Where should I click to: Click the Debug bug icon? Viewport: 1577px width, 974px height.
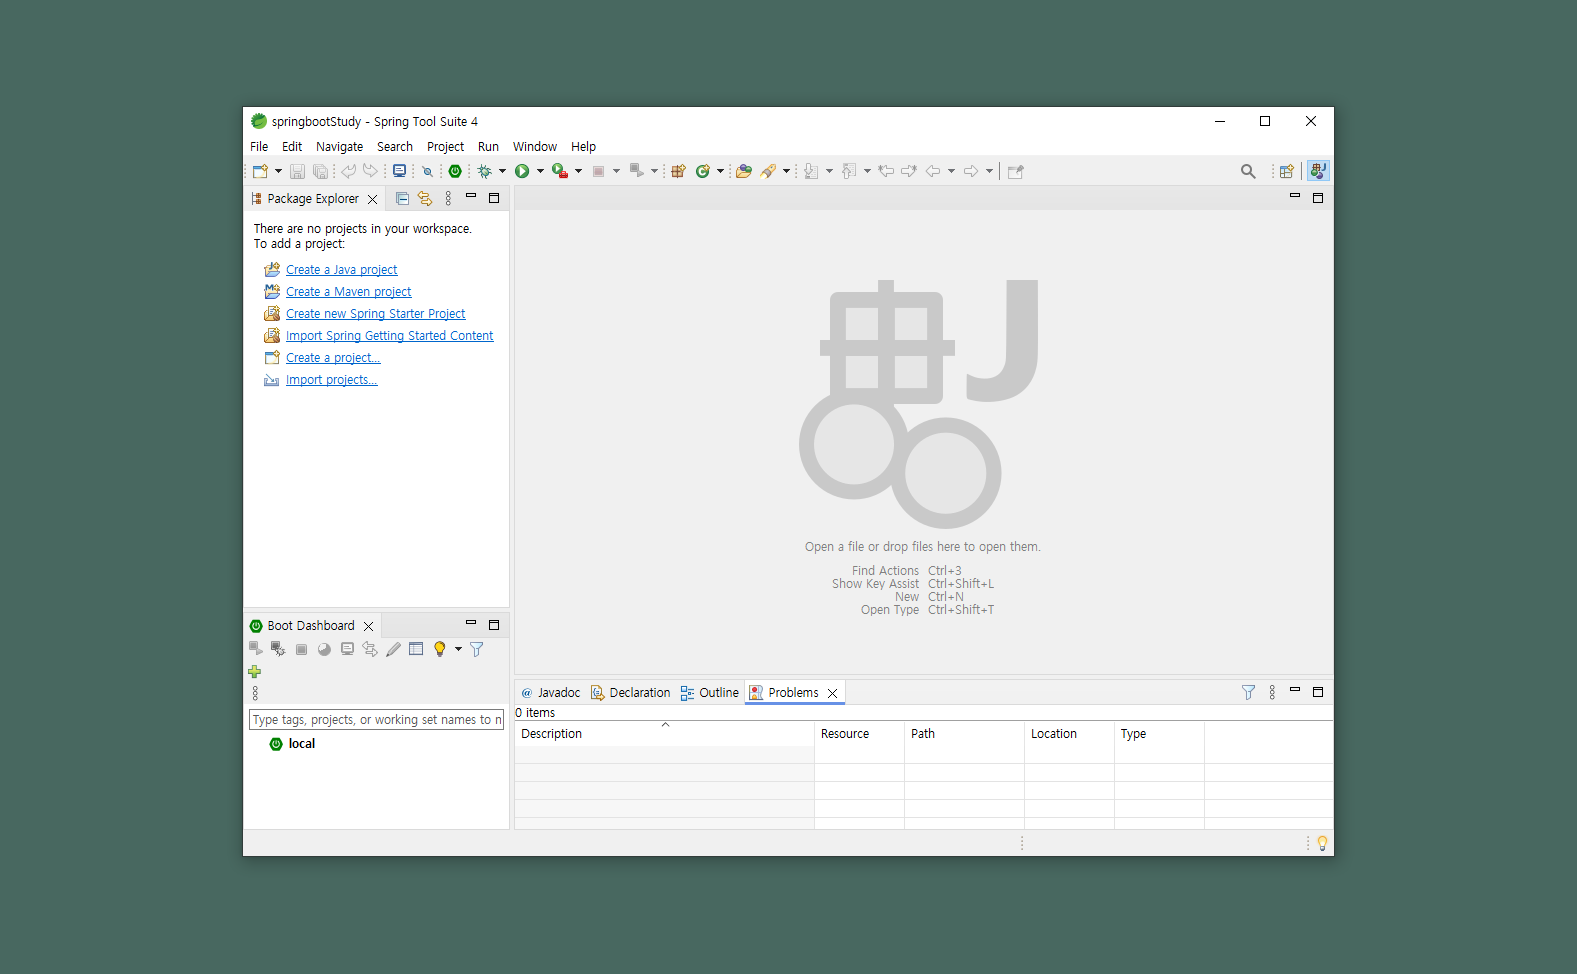pyautogui.click(x=484, y=171)
